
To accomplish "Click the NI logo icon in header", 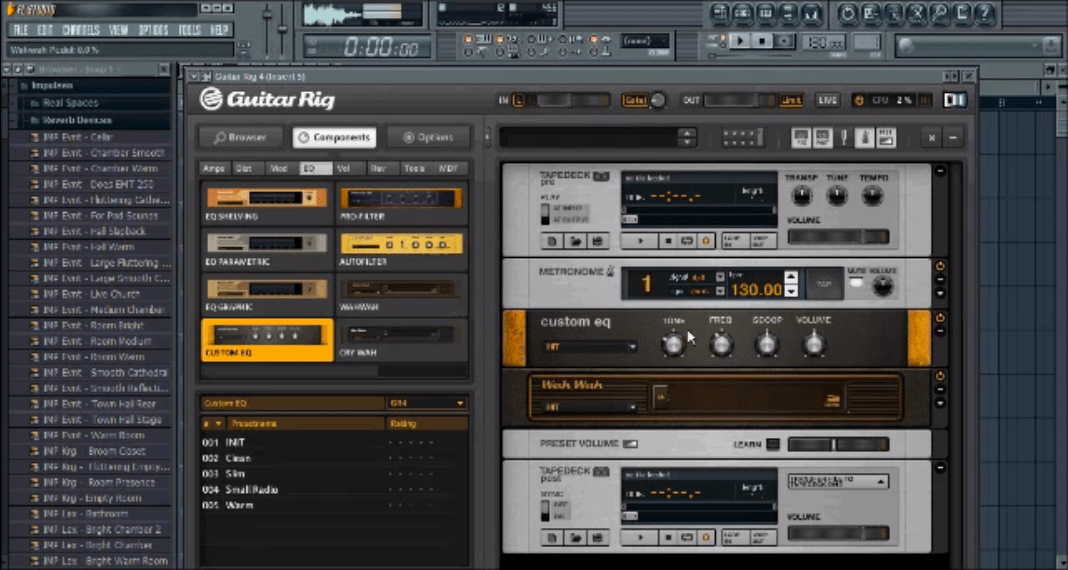I will pyautogui.click(x=955, y=100).
